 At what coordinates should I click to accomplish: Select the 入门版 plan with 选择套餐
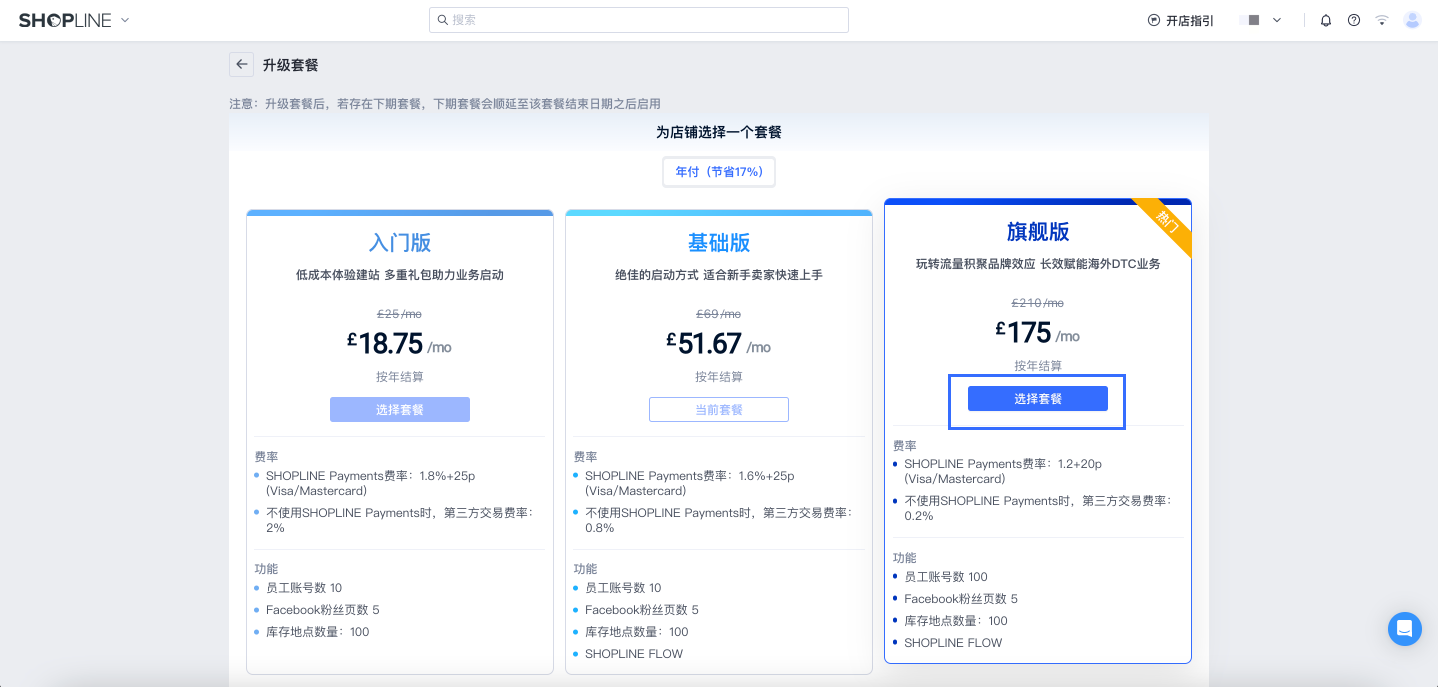coord(400,410)
